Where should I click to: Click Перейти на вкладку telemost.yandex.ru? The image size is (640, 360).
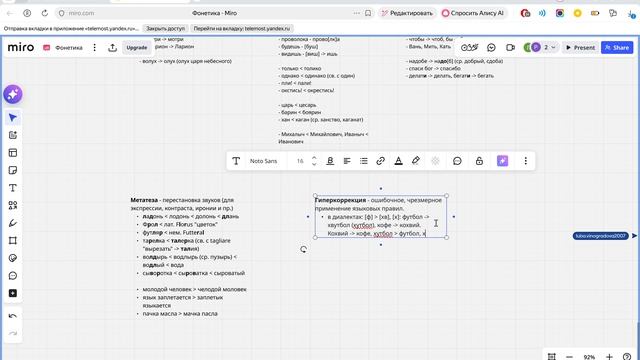point(242,29)
